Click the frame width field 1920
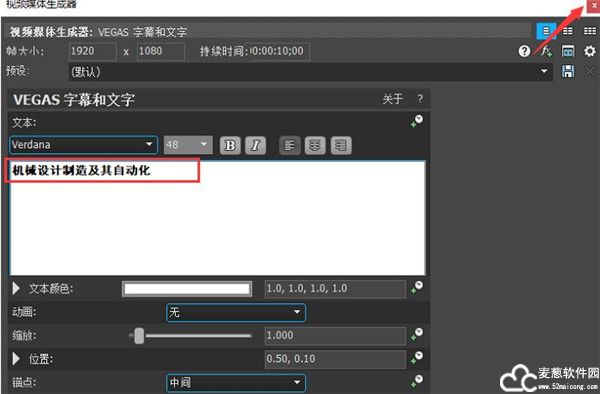This screenshot has height=394, width=600. 93,51
